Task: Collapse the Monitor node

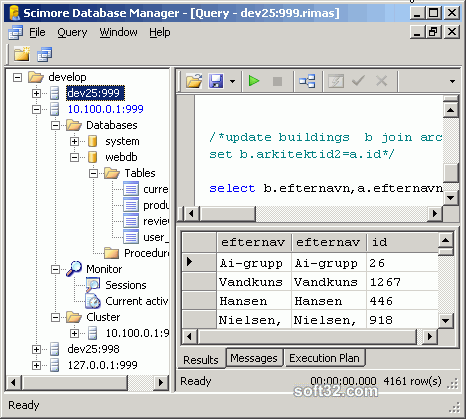Action: pos(55,269)
